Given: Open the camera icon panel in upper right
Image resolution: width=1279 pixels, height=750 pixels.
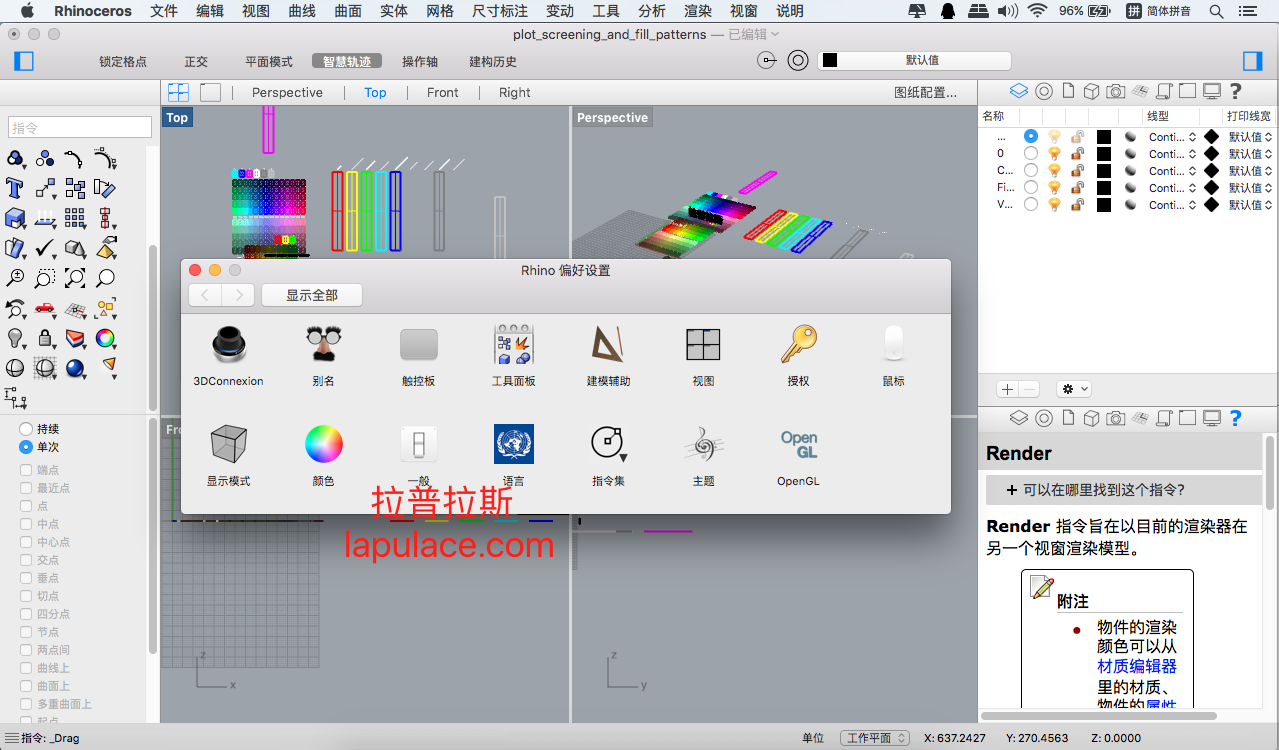Looking at the screenshot, I should [x=1115, y=91].
